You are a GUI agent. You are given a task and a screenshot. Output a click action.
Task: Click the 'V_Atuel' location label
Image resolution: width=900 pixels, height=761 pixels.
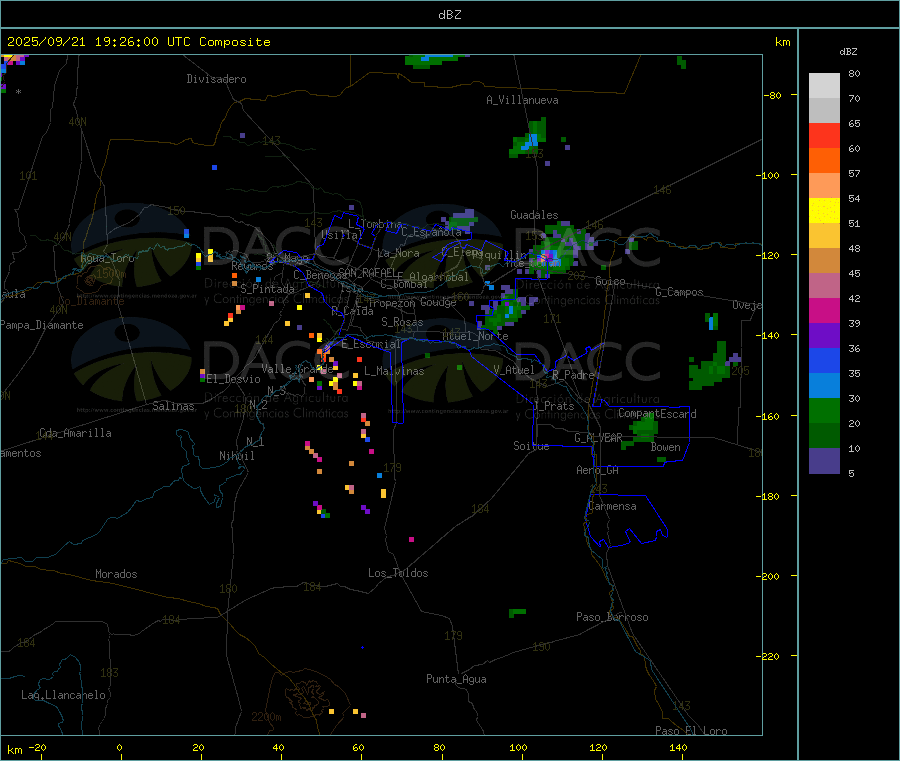(x=514, y=370)
